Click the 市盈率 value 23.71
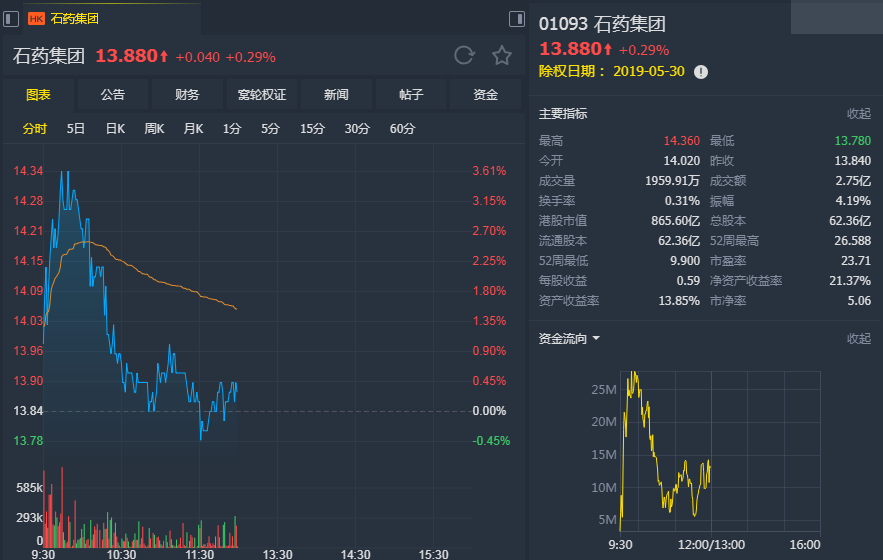The image size is (883, 560). click(856, 261)
